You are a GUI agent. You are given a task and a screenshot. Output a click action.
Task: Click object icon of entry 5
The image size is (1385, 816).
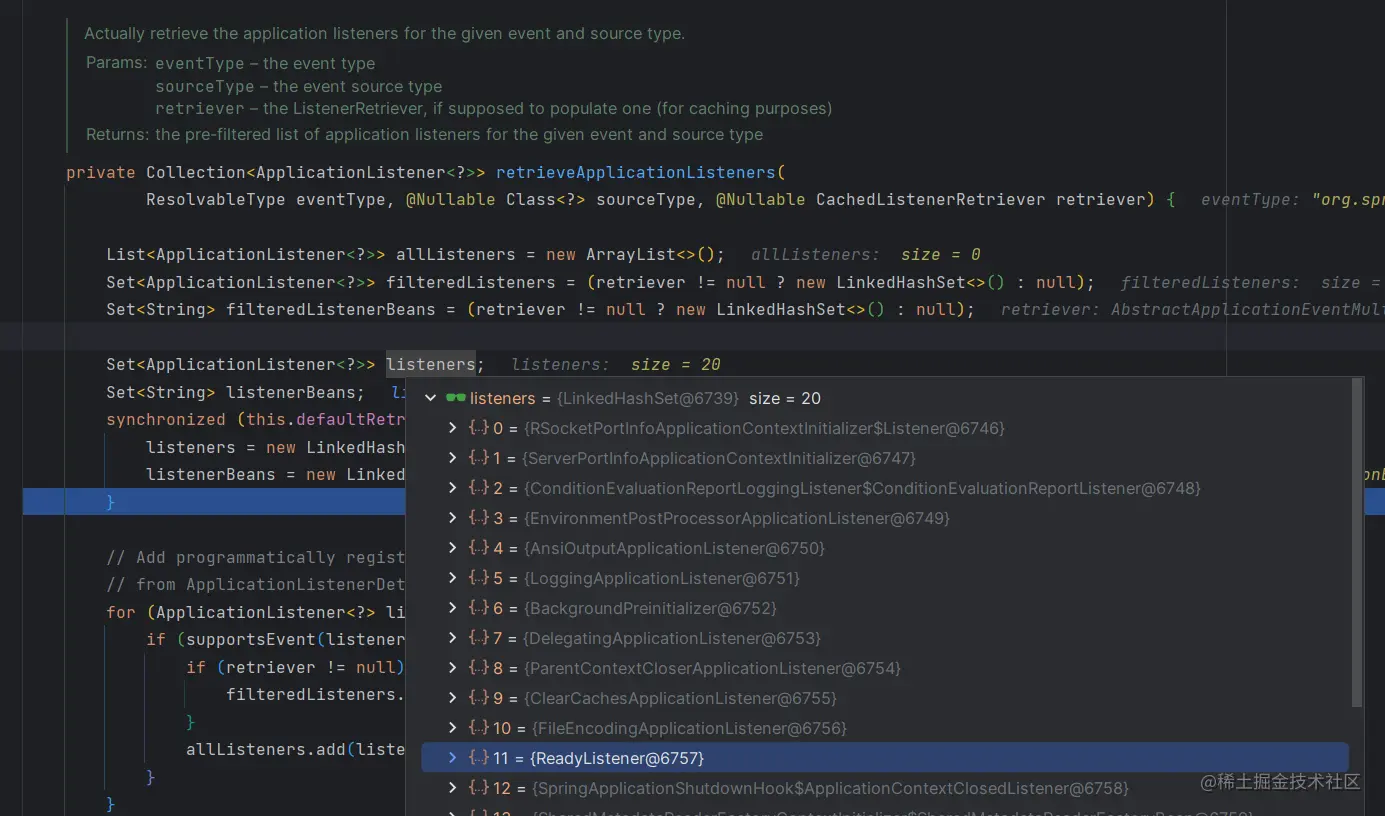(478, 578)
